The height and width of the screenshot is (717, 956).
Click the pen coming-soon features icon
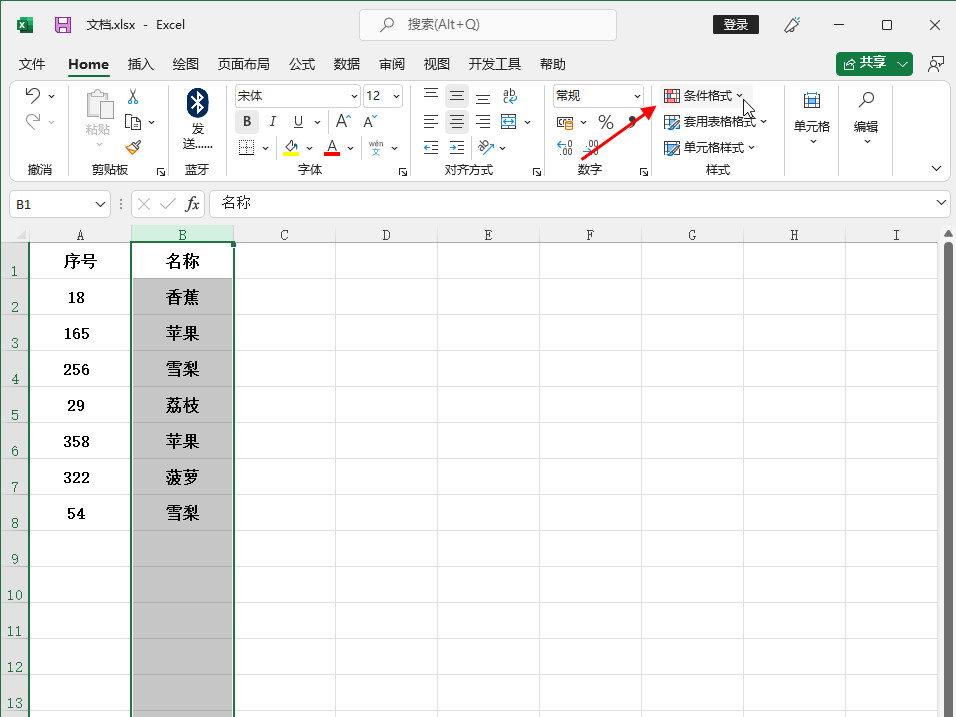[x=791, y=25]
